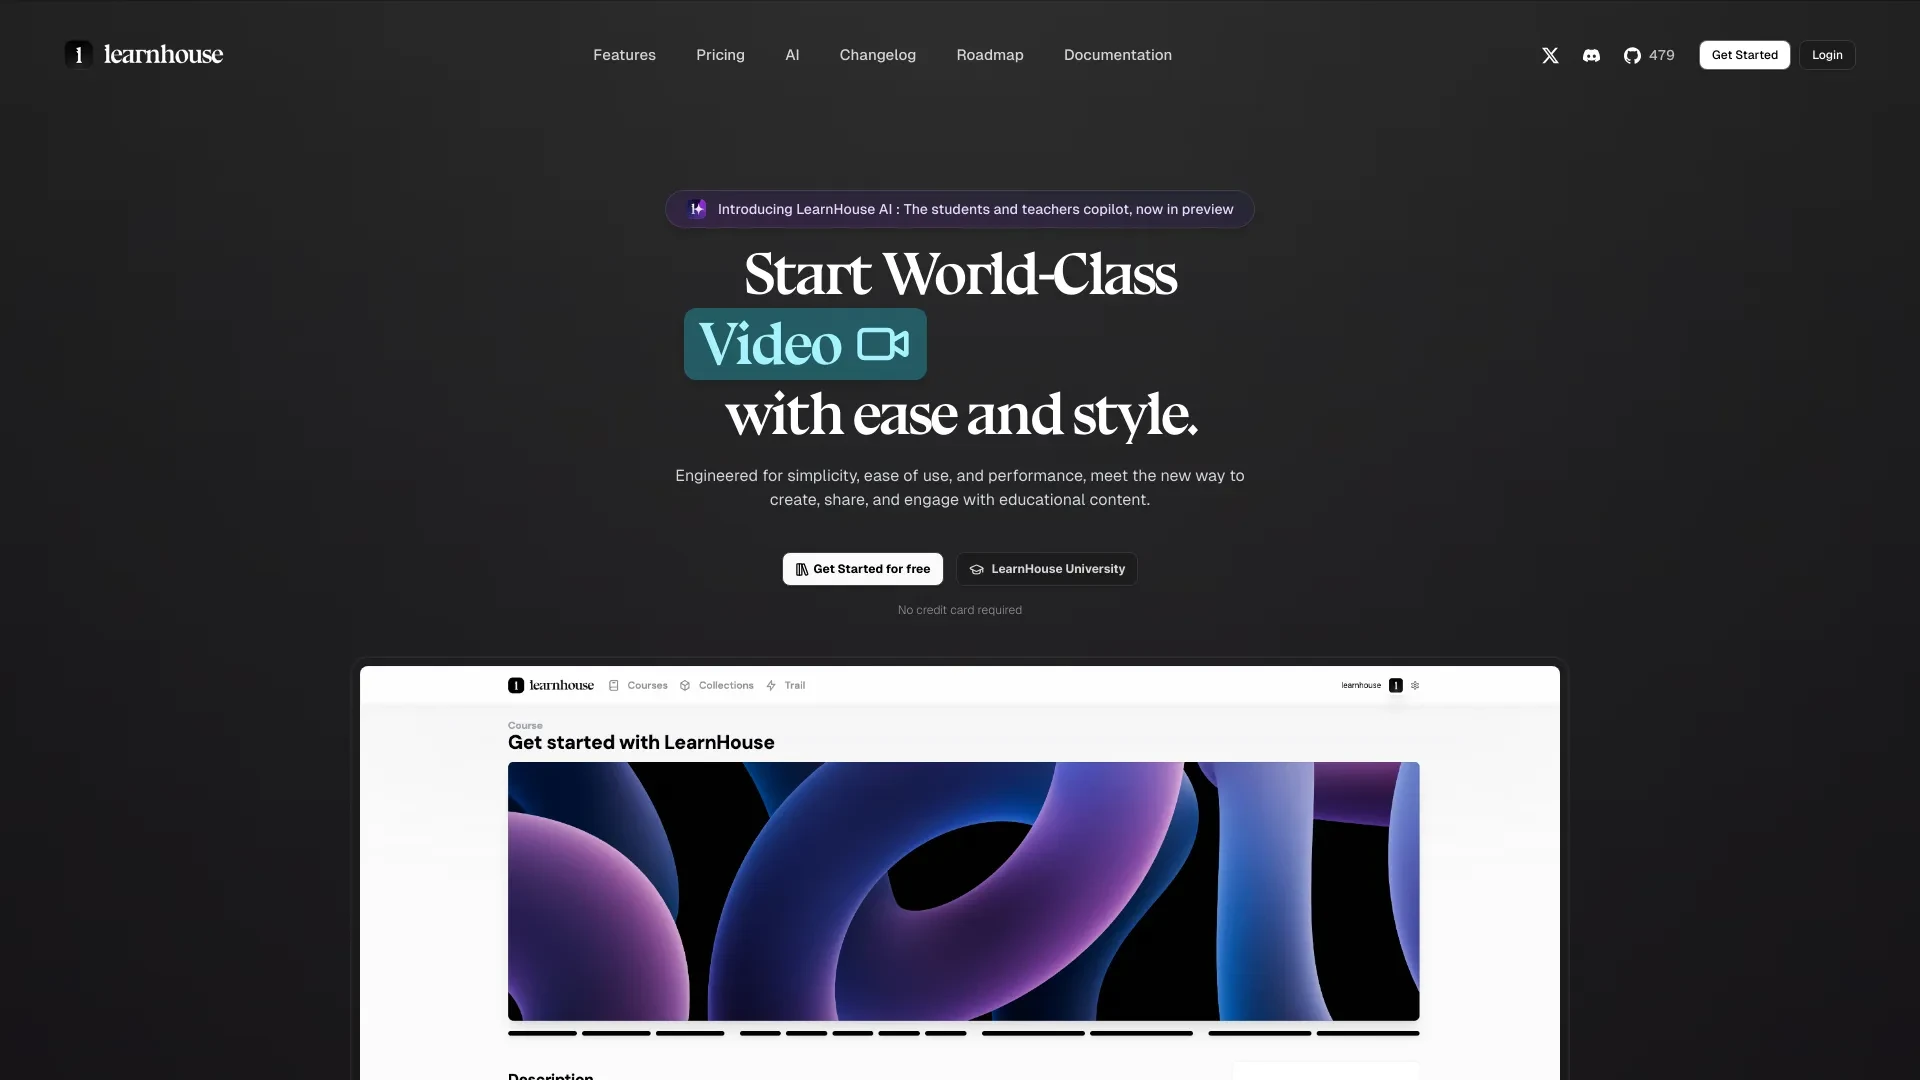Click the 'Get Started for free' button
Screen dimensions: 1920x1080
pyautogui.click(x=862, y=568)
